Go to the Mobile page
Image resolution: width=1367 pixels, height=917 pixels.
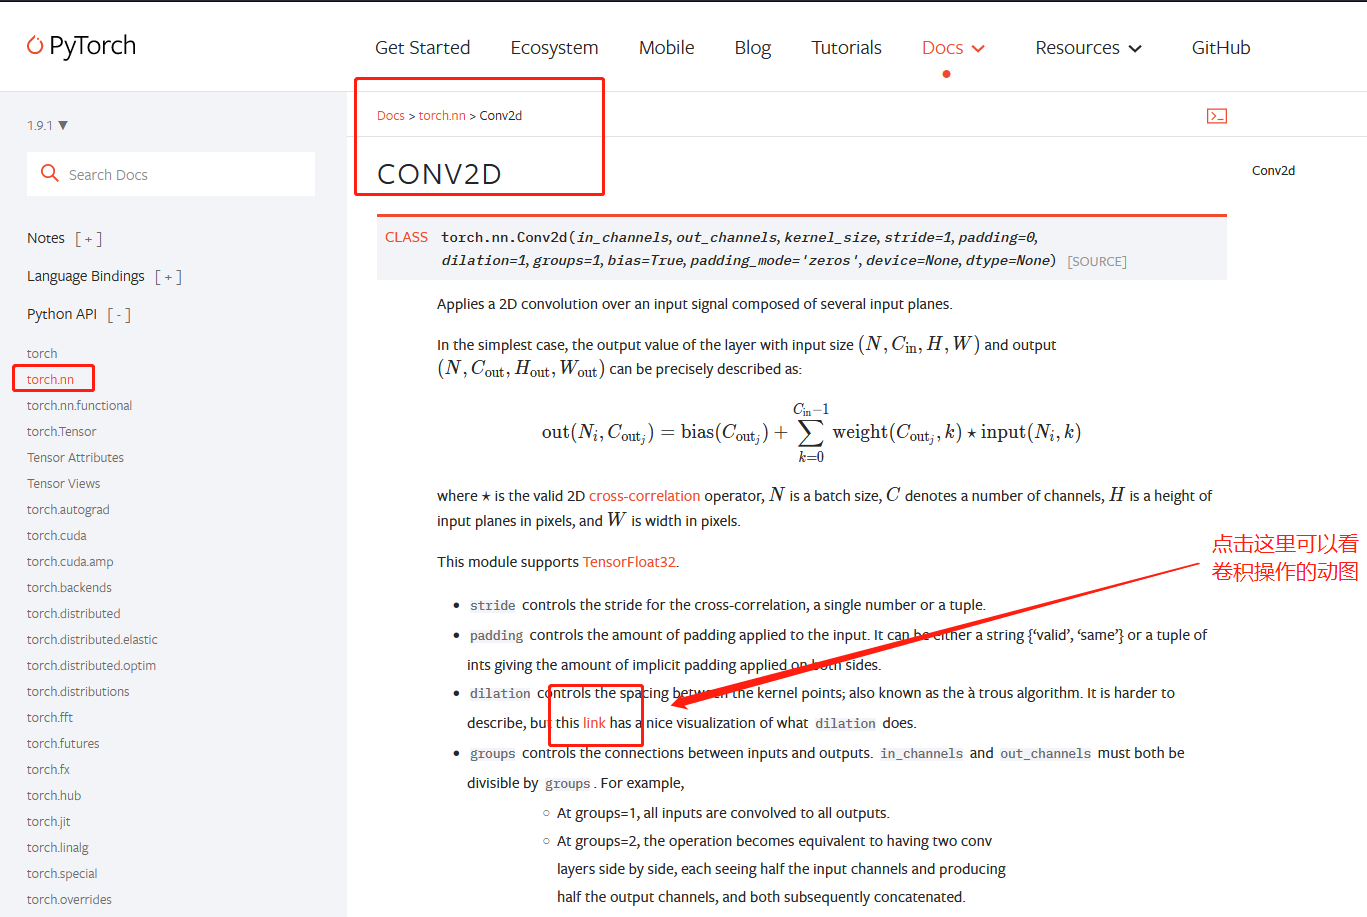tap(666, 47)
